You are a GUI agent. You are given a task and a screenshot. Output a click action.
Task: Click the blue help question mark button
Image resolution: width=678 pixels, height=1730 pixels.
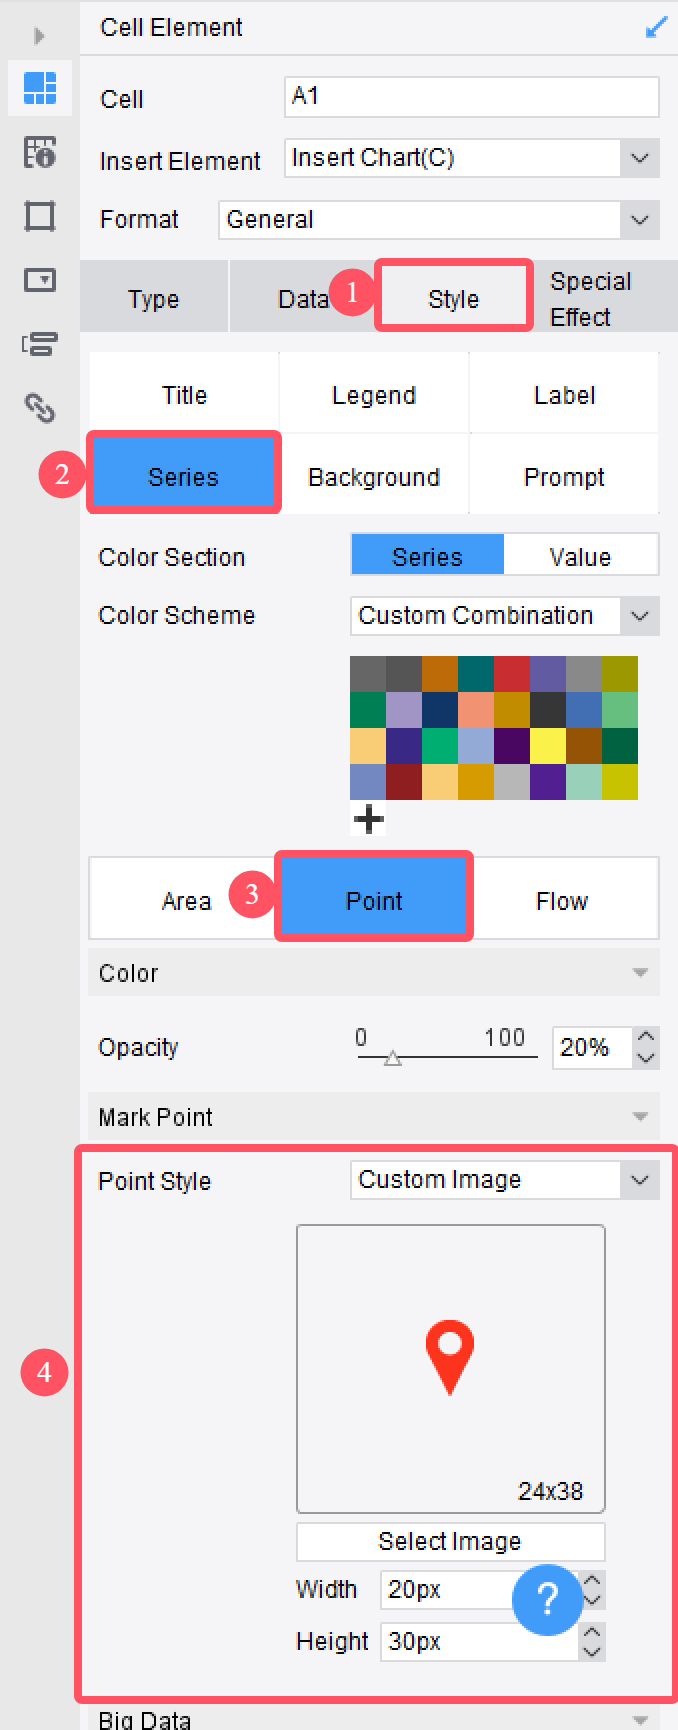pyautogui.click(x=547, y=1600)
